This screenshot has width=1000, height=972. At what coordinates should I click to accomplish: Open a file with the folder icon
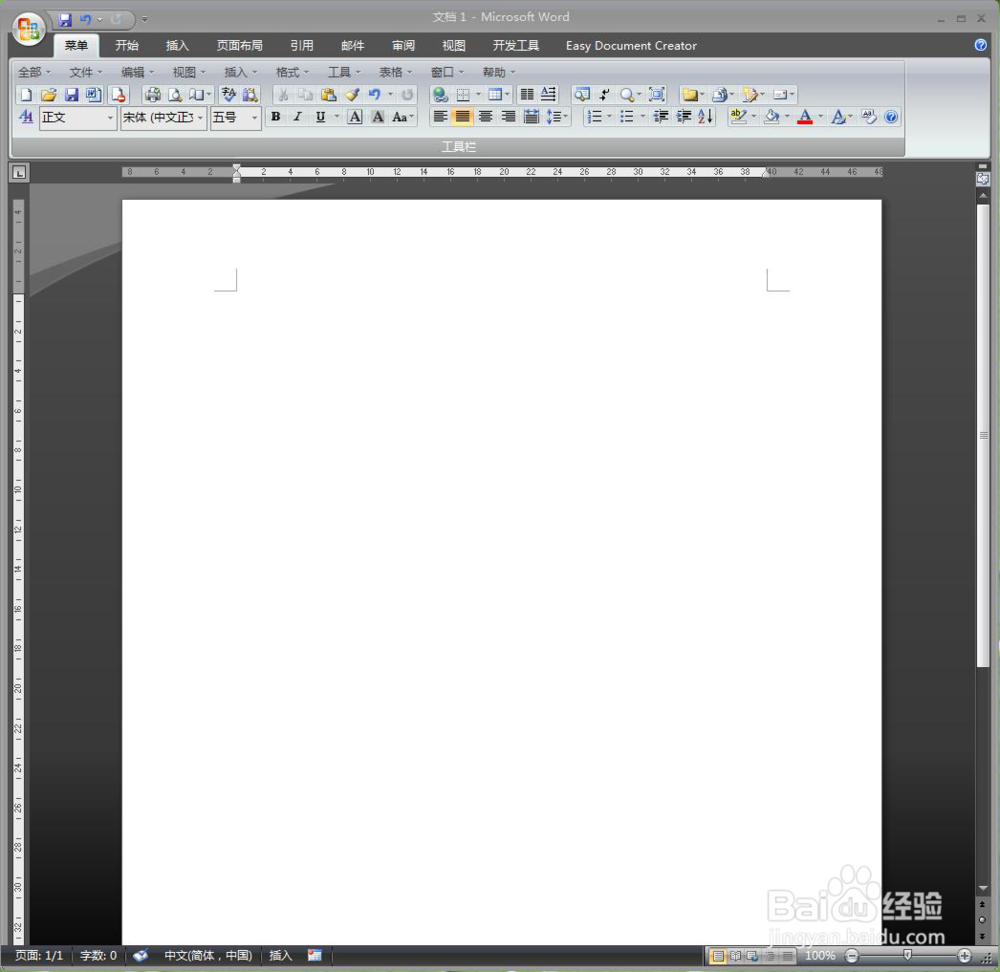coord(48,95)
